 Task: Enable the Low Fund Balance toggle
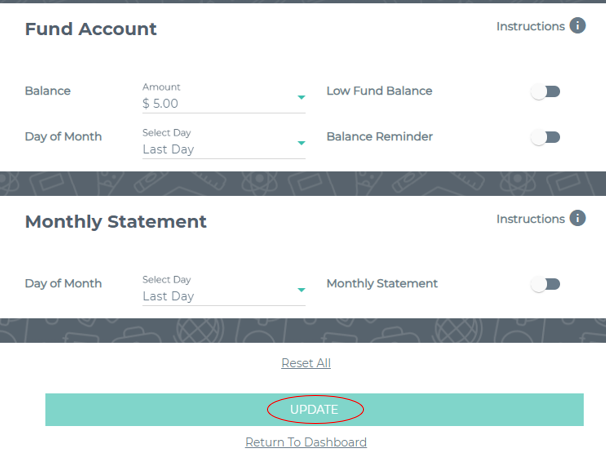(545, 92)
